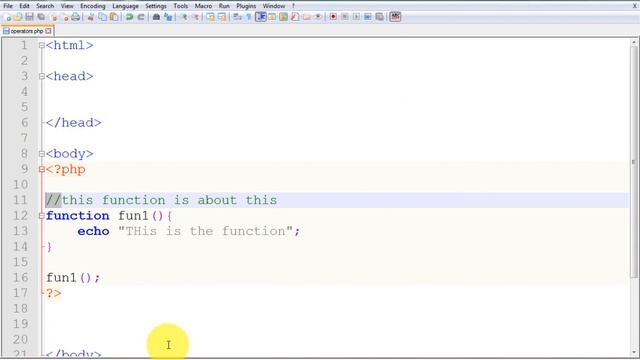Click the Close document toolbar icon
Viewport: 640px width, 360px height.
point(54,17)
